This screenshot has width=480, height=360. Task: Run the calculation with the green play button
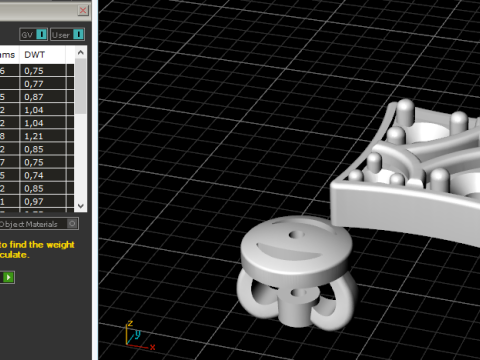coord(8,277)
